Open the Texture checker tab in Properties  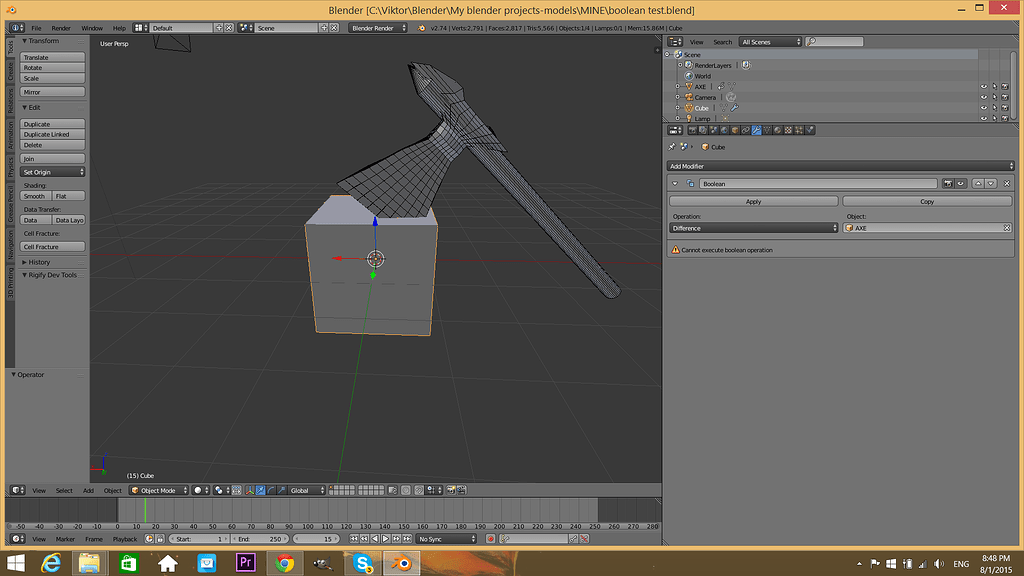coord(788,130)
